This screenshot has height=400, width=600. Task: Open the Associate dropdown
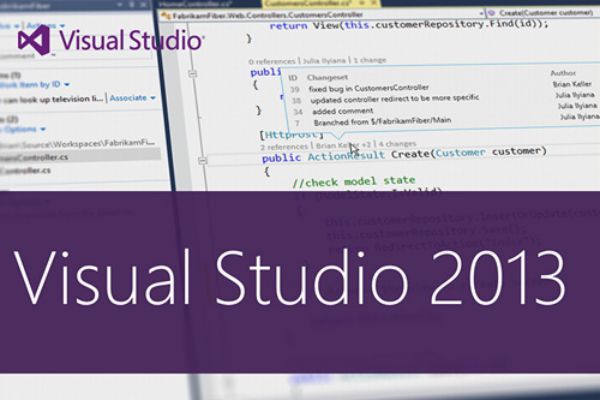(x=132, y=98)
